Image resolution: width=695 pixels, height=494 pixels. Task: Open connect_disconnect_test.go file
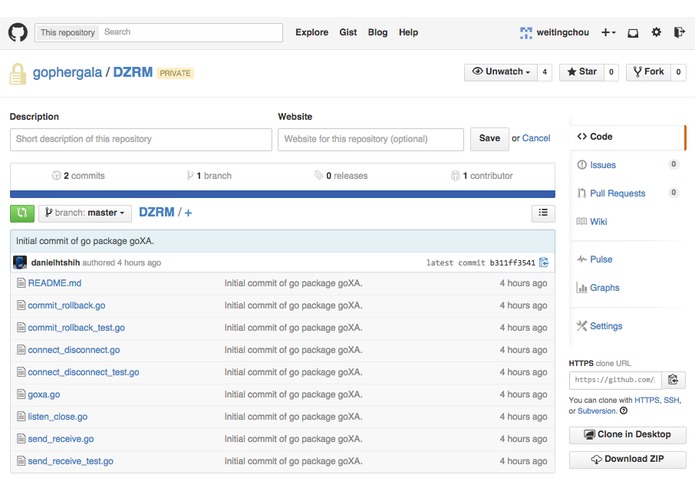point(83,372)
